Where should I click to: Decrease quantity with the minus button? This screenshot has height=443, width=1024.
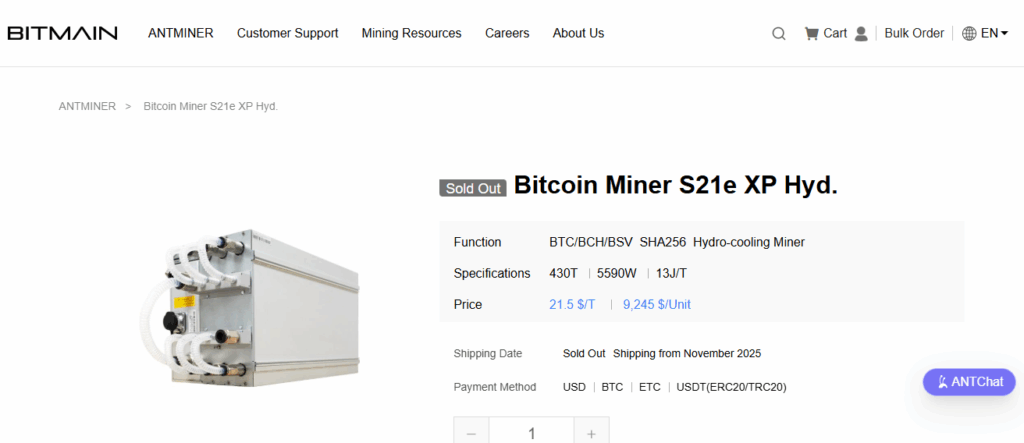click(471, 433)
